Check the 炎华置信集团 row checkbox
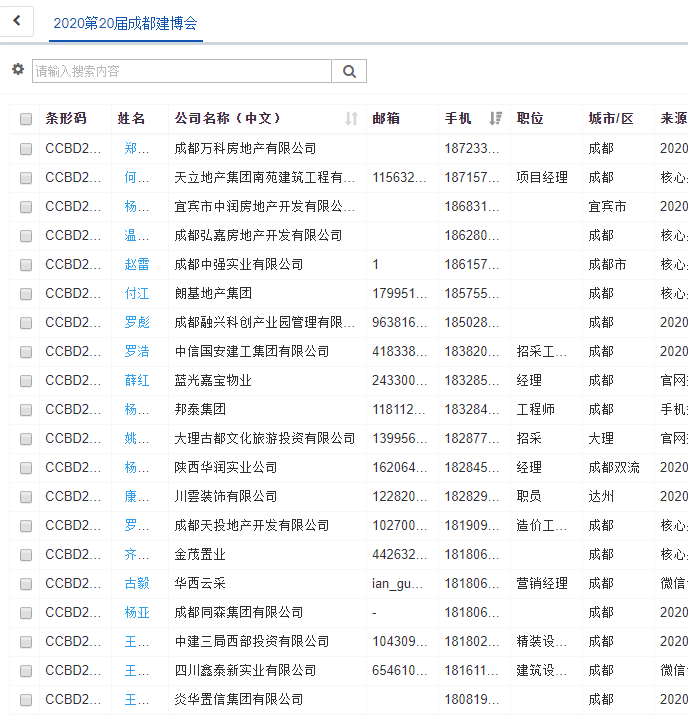 coord(26,700)
